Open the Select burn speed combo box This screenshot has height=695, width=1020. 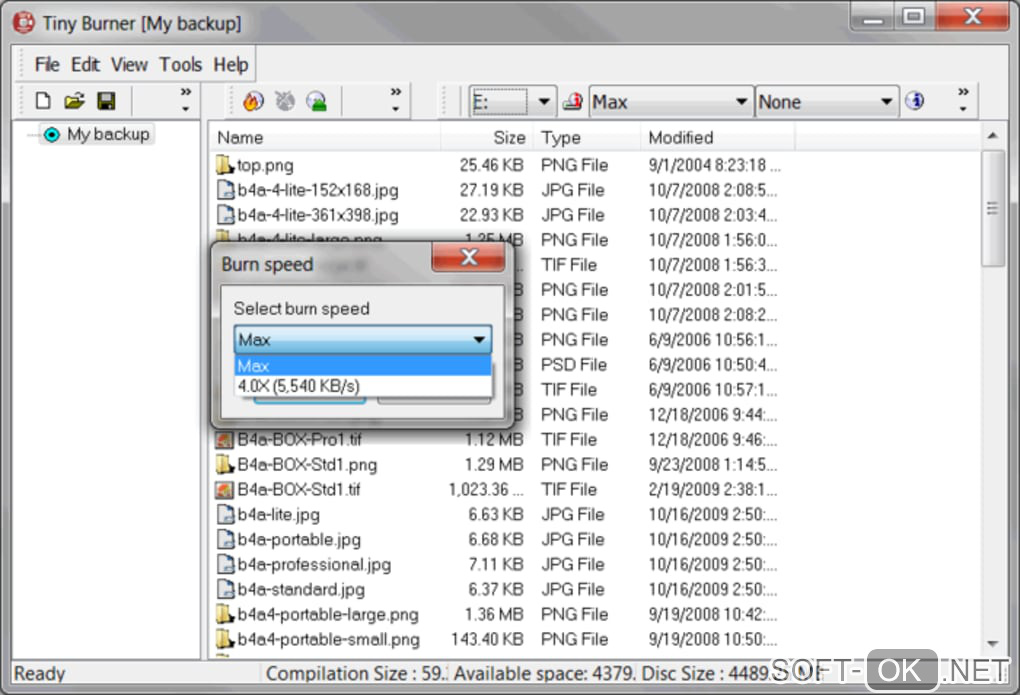[x=363, y=340]
